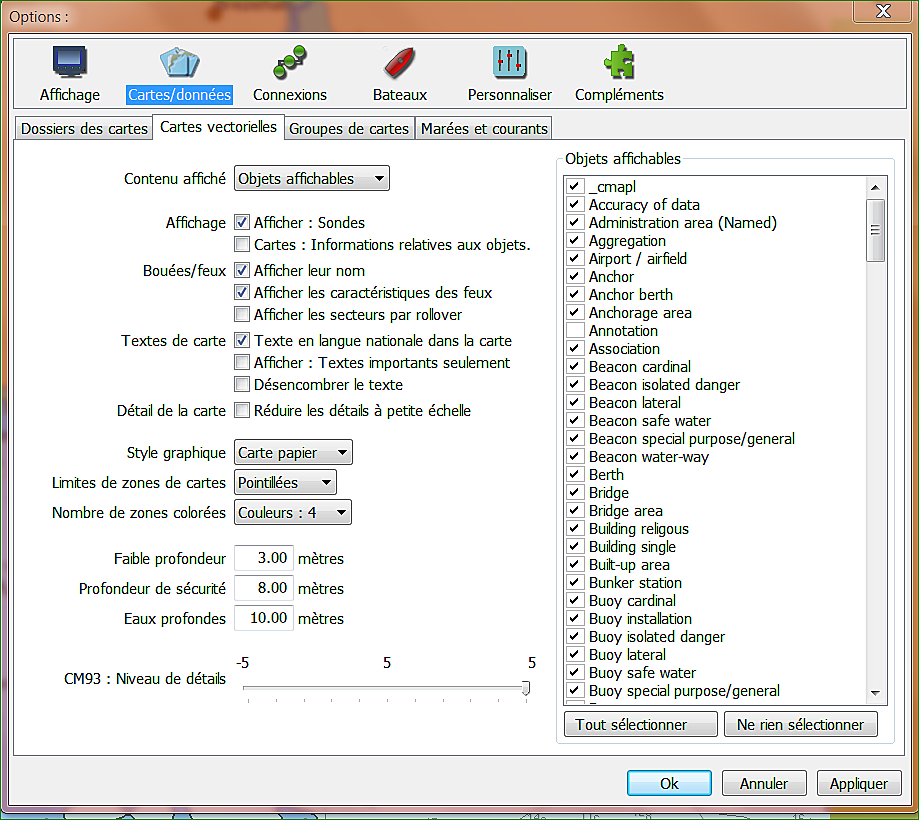Open the Bateaux red boat icon section
This screenshot has width=919, height=820.
click(400, 62)
